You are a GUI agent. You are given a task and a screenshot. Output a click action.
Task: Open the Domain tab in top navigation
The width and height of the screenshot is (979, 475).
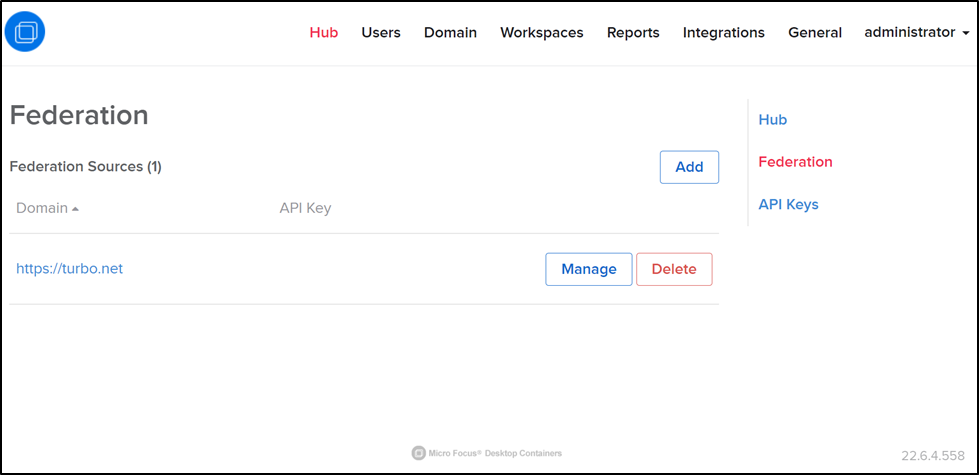click(x=450, y=32)
